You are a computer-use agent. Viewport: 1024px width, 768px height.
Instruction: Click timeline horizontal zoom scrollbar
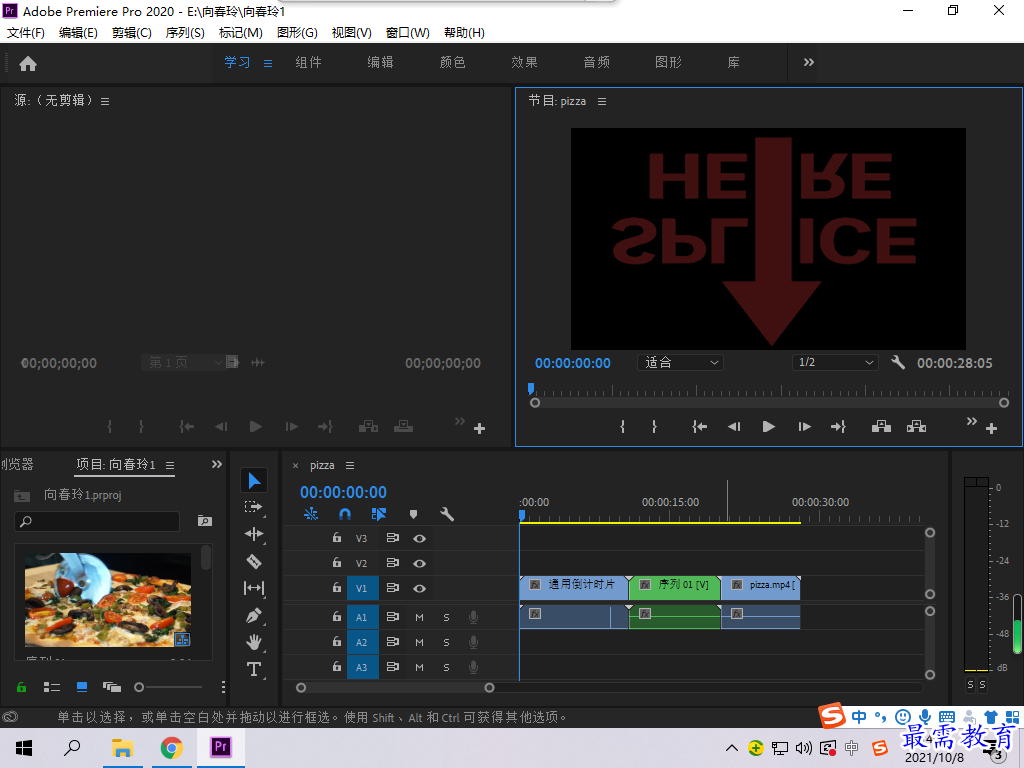(394, 688)
